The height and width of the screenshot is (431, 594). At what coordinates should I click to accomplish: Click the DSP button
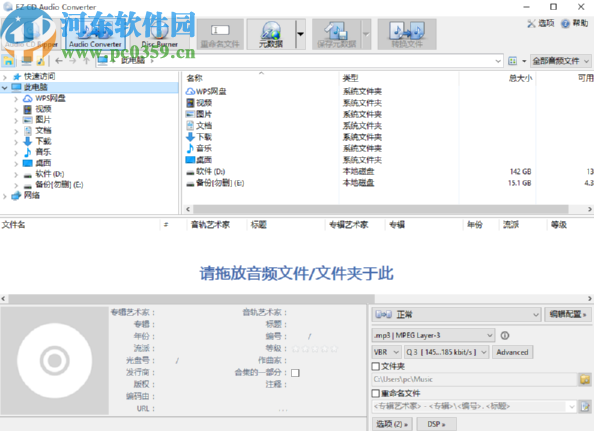tap(436, 424)
